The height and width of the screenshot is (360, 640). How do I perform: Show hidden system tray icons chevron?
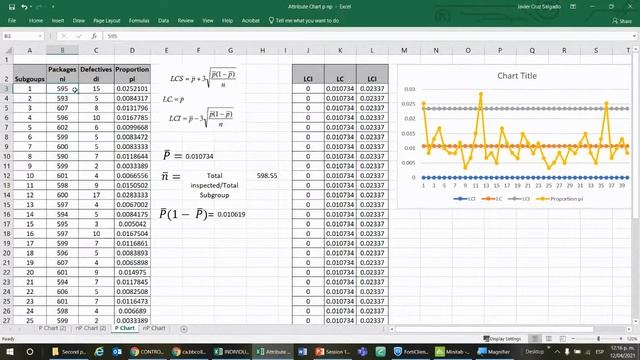[557, 351]
